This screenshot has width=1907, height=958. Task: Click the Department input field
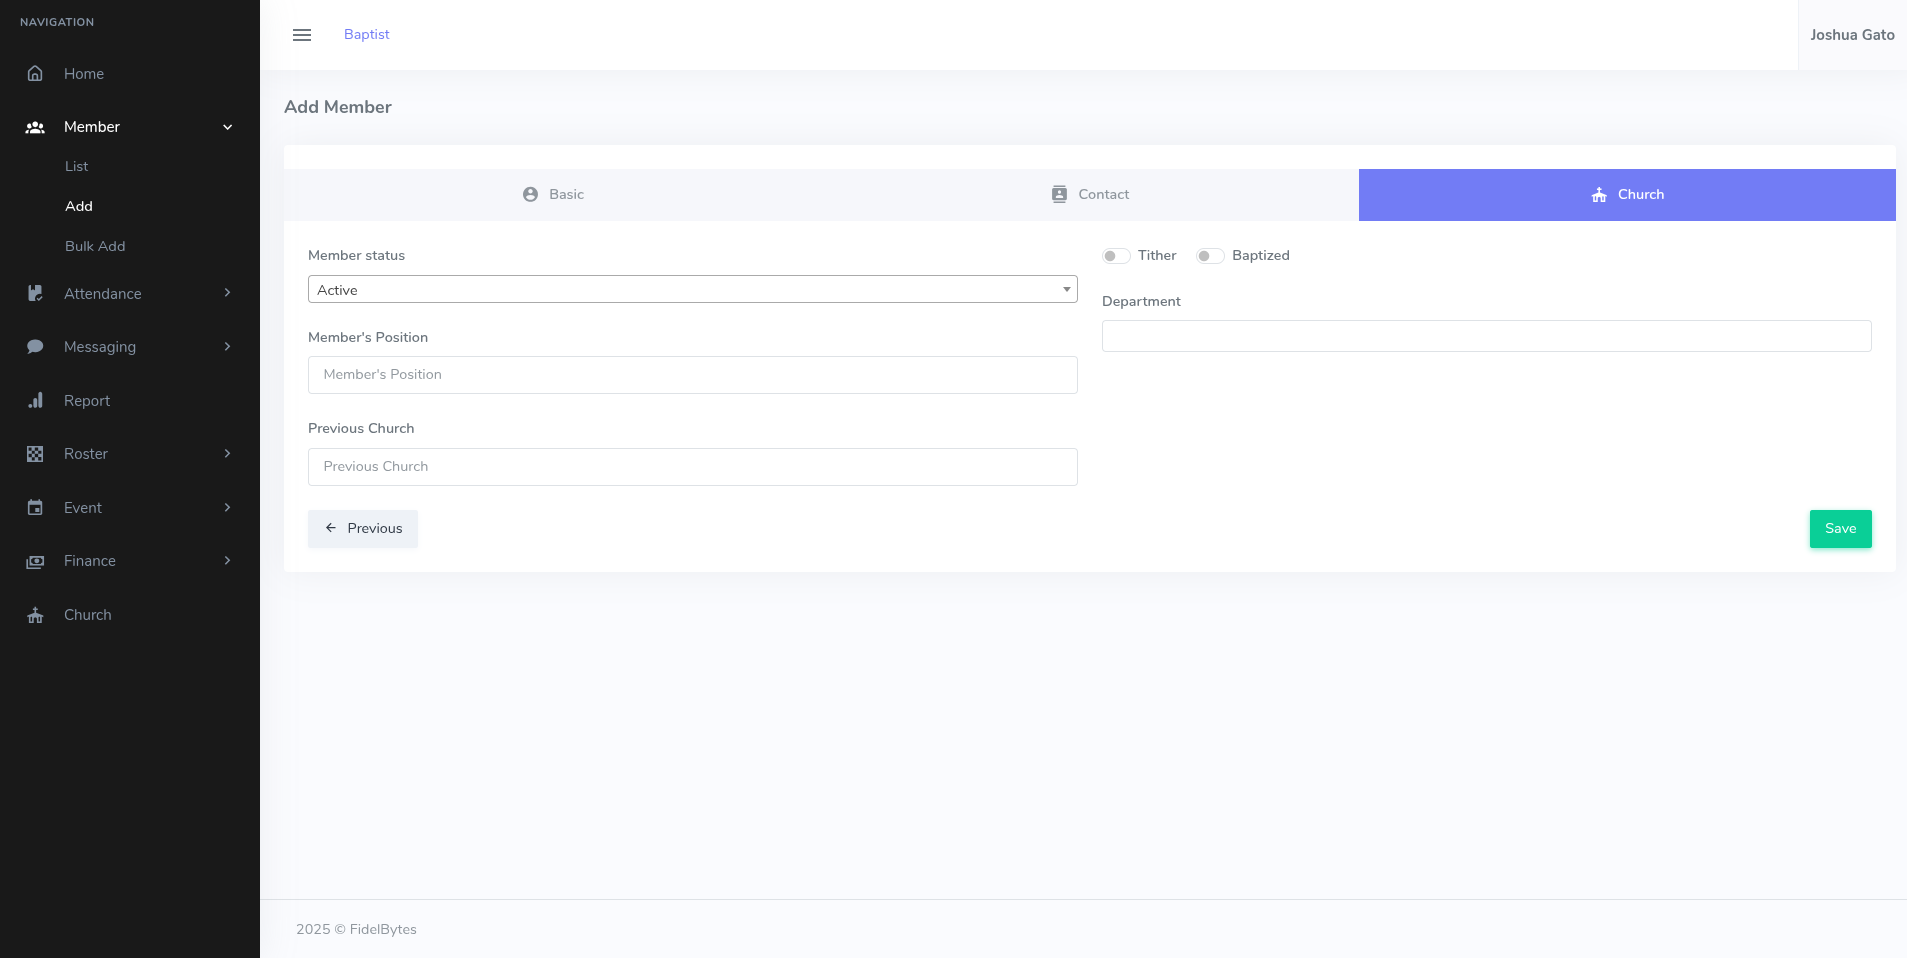pyautogui.click(x=1485, y=336)
